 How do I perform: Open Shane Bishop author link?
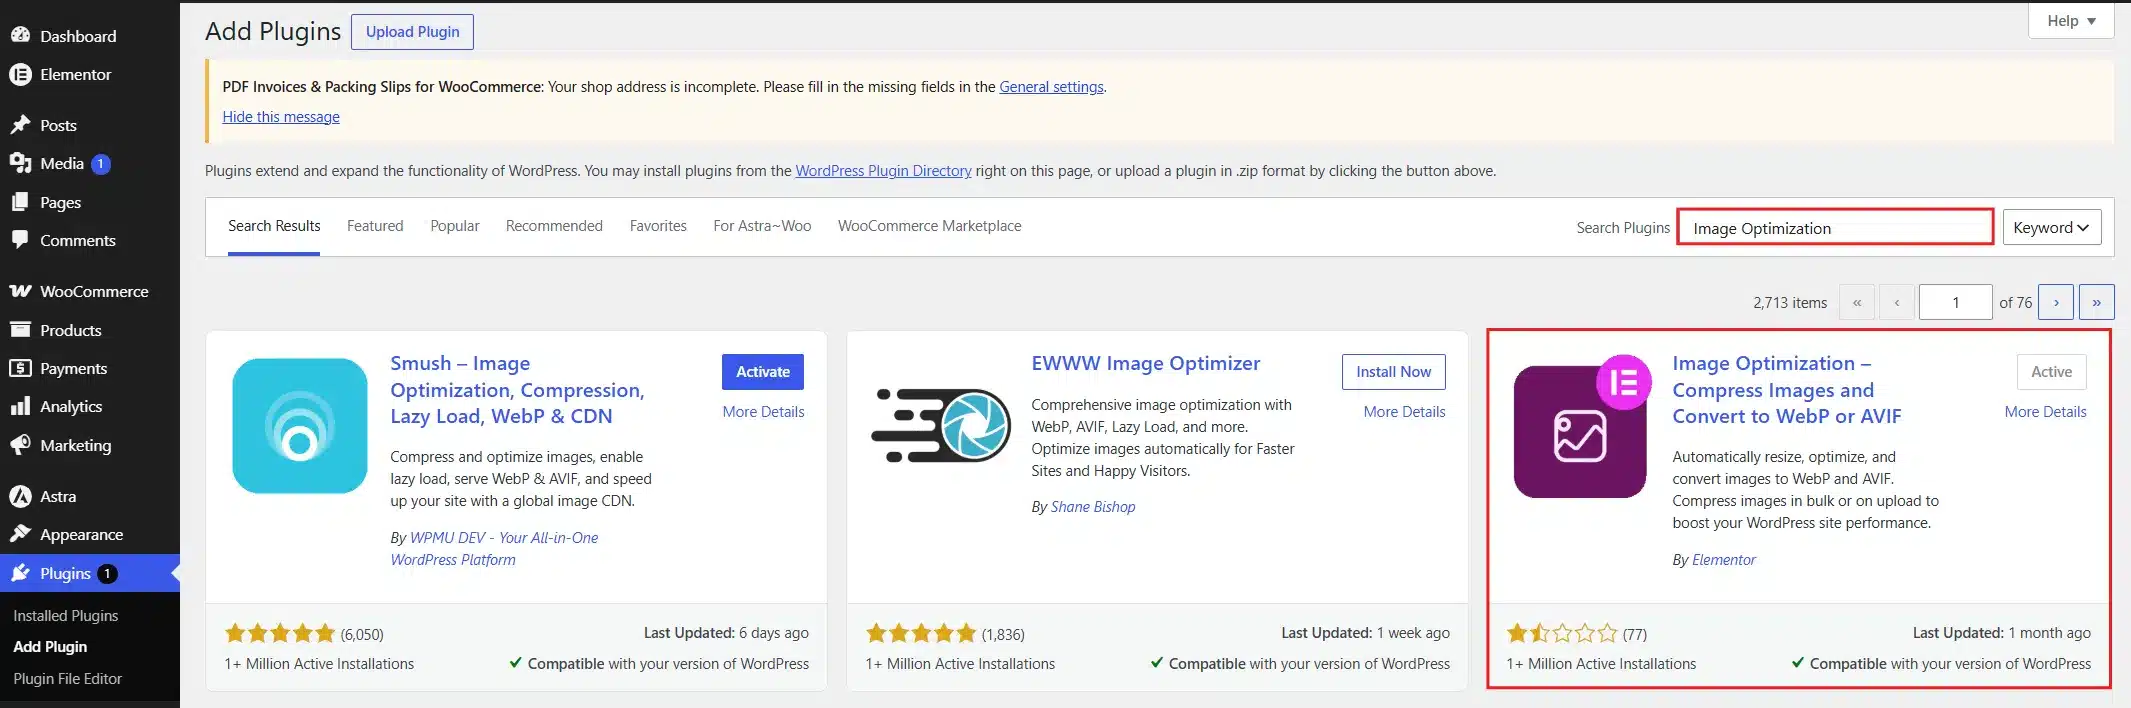(1093, 507)
